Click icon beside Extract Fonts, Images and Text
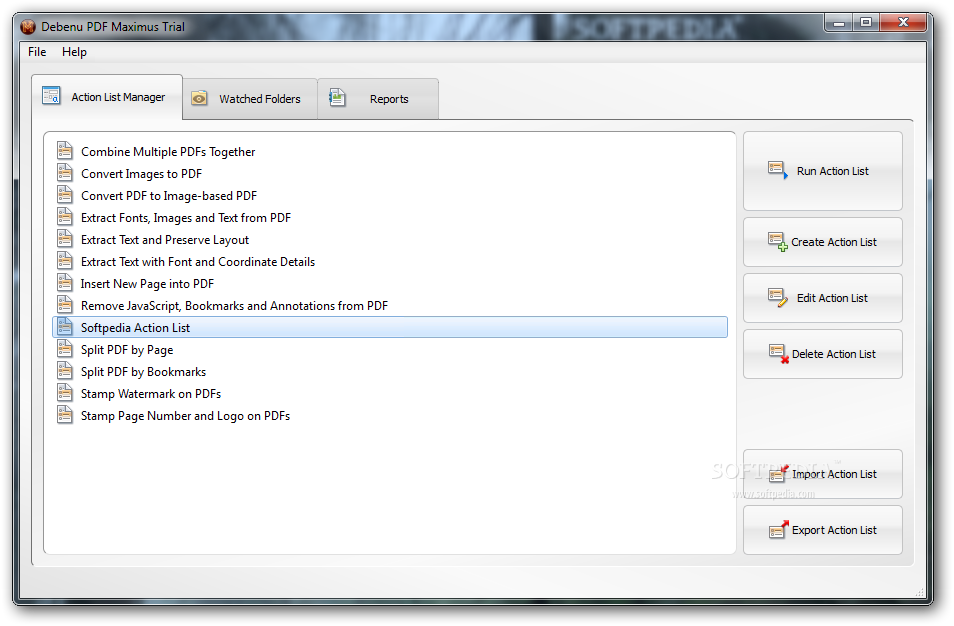The width and height of the screenshot is (954, 626). tap(64, 216)
